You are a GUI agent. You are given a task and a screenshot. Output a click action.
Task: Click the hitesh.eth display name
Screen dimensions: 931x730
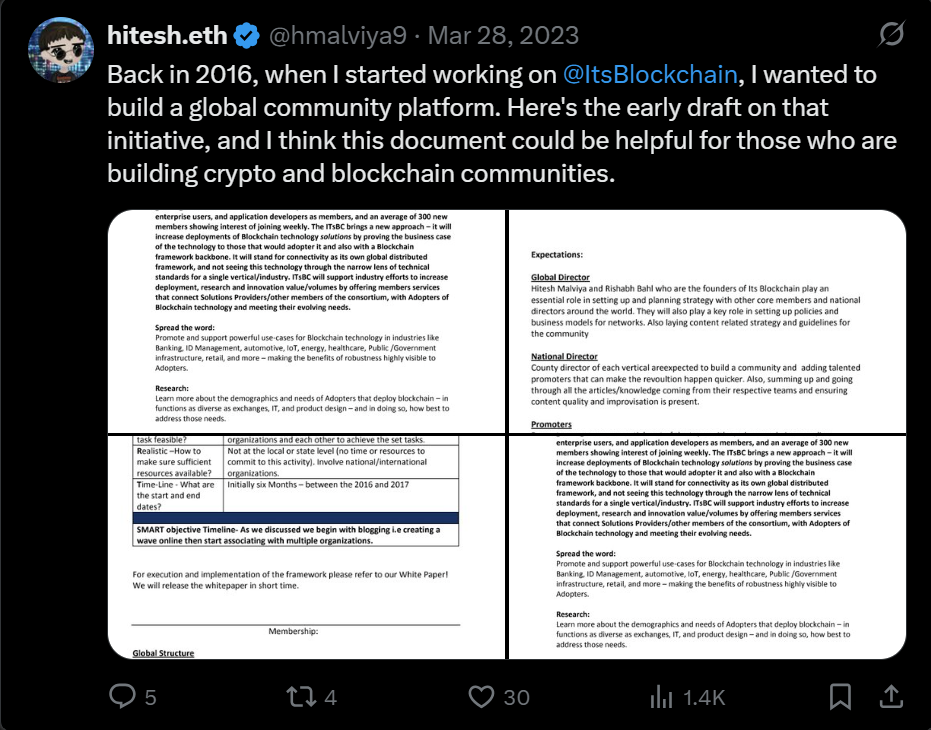tap(167, 36)
